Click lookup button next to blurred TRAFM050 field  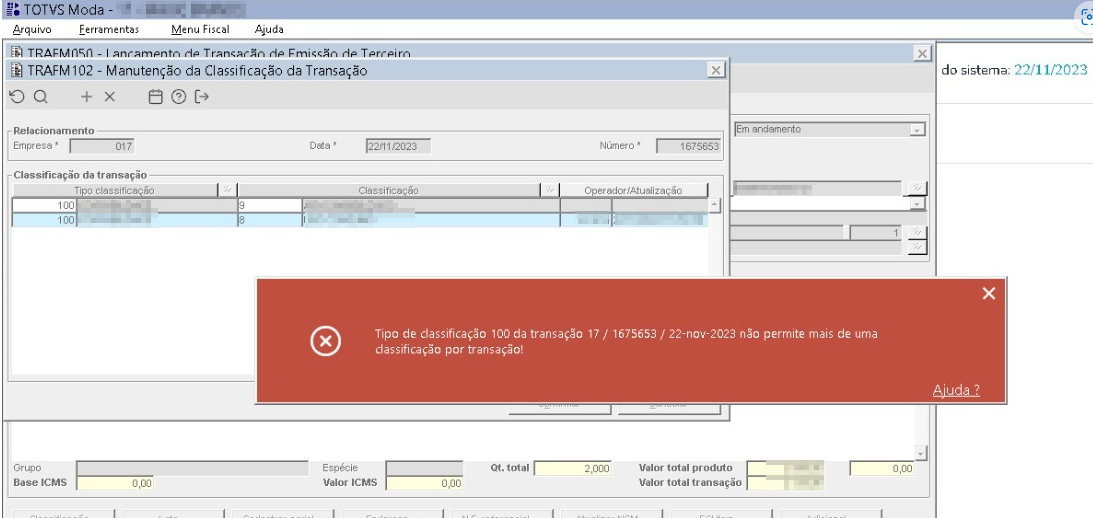click(x=917, y=188)
